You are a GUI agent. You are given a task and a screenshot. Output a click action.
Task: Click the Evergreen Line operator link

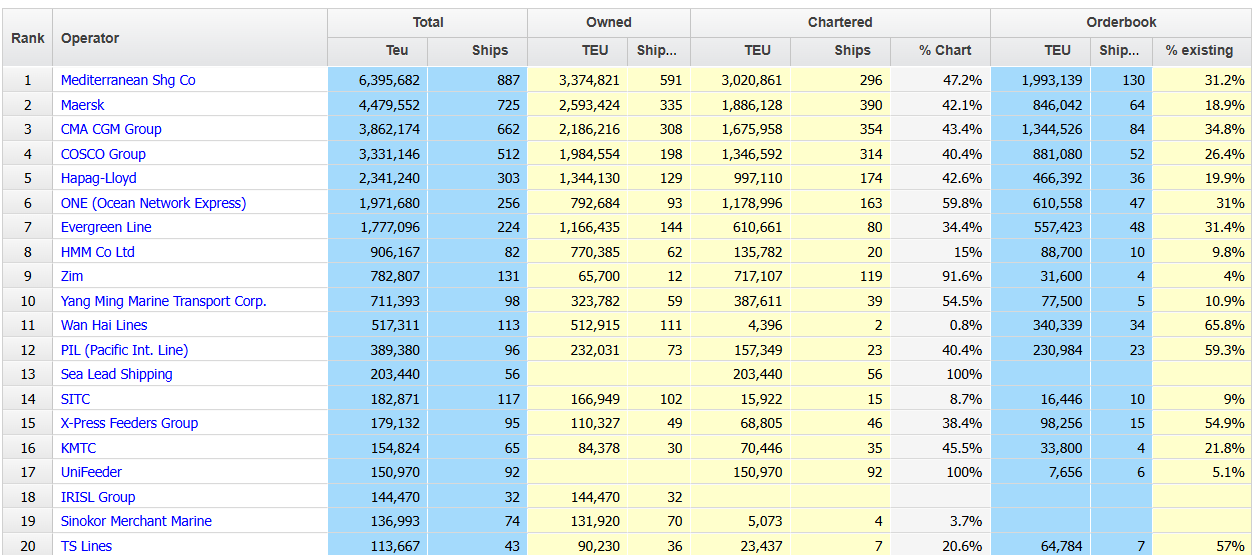[106, 227]
